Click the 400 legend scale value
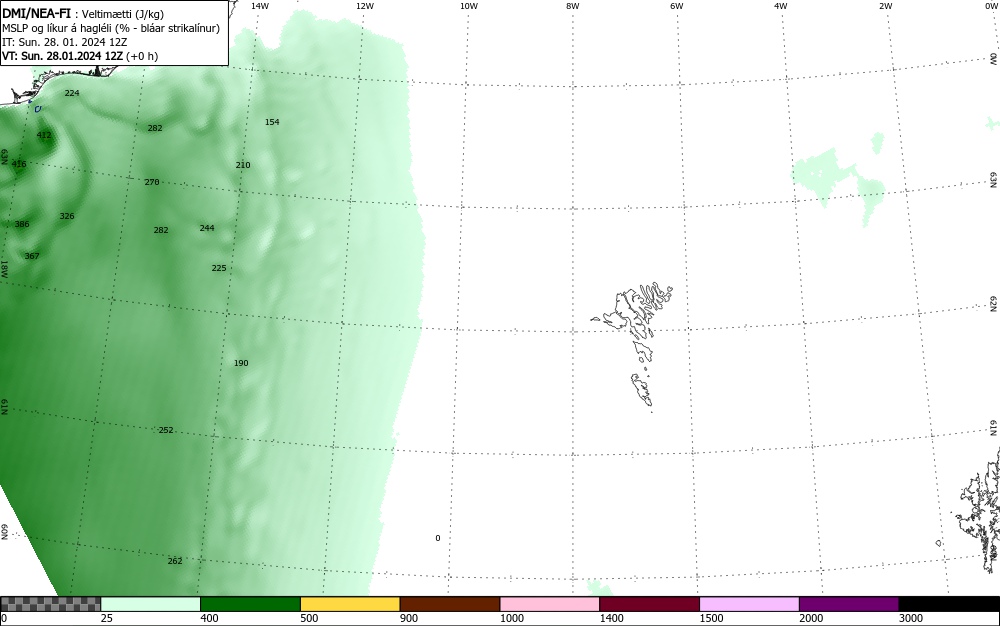Viewport: 1000px width, 626px height. 209,618
